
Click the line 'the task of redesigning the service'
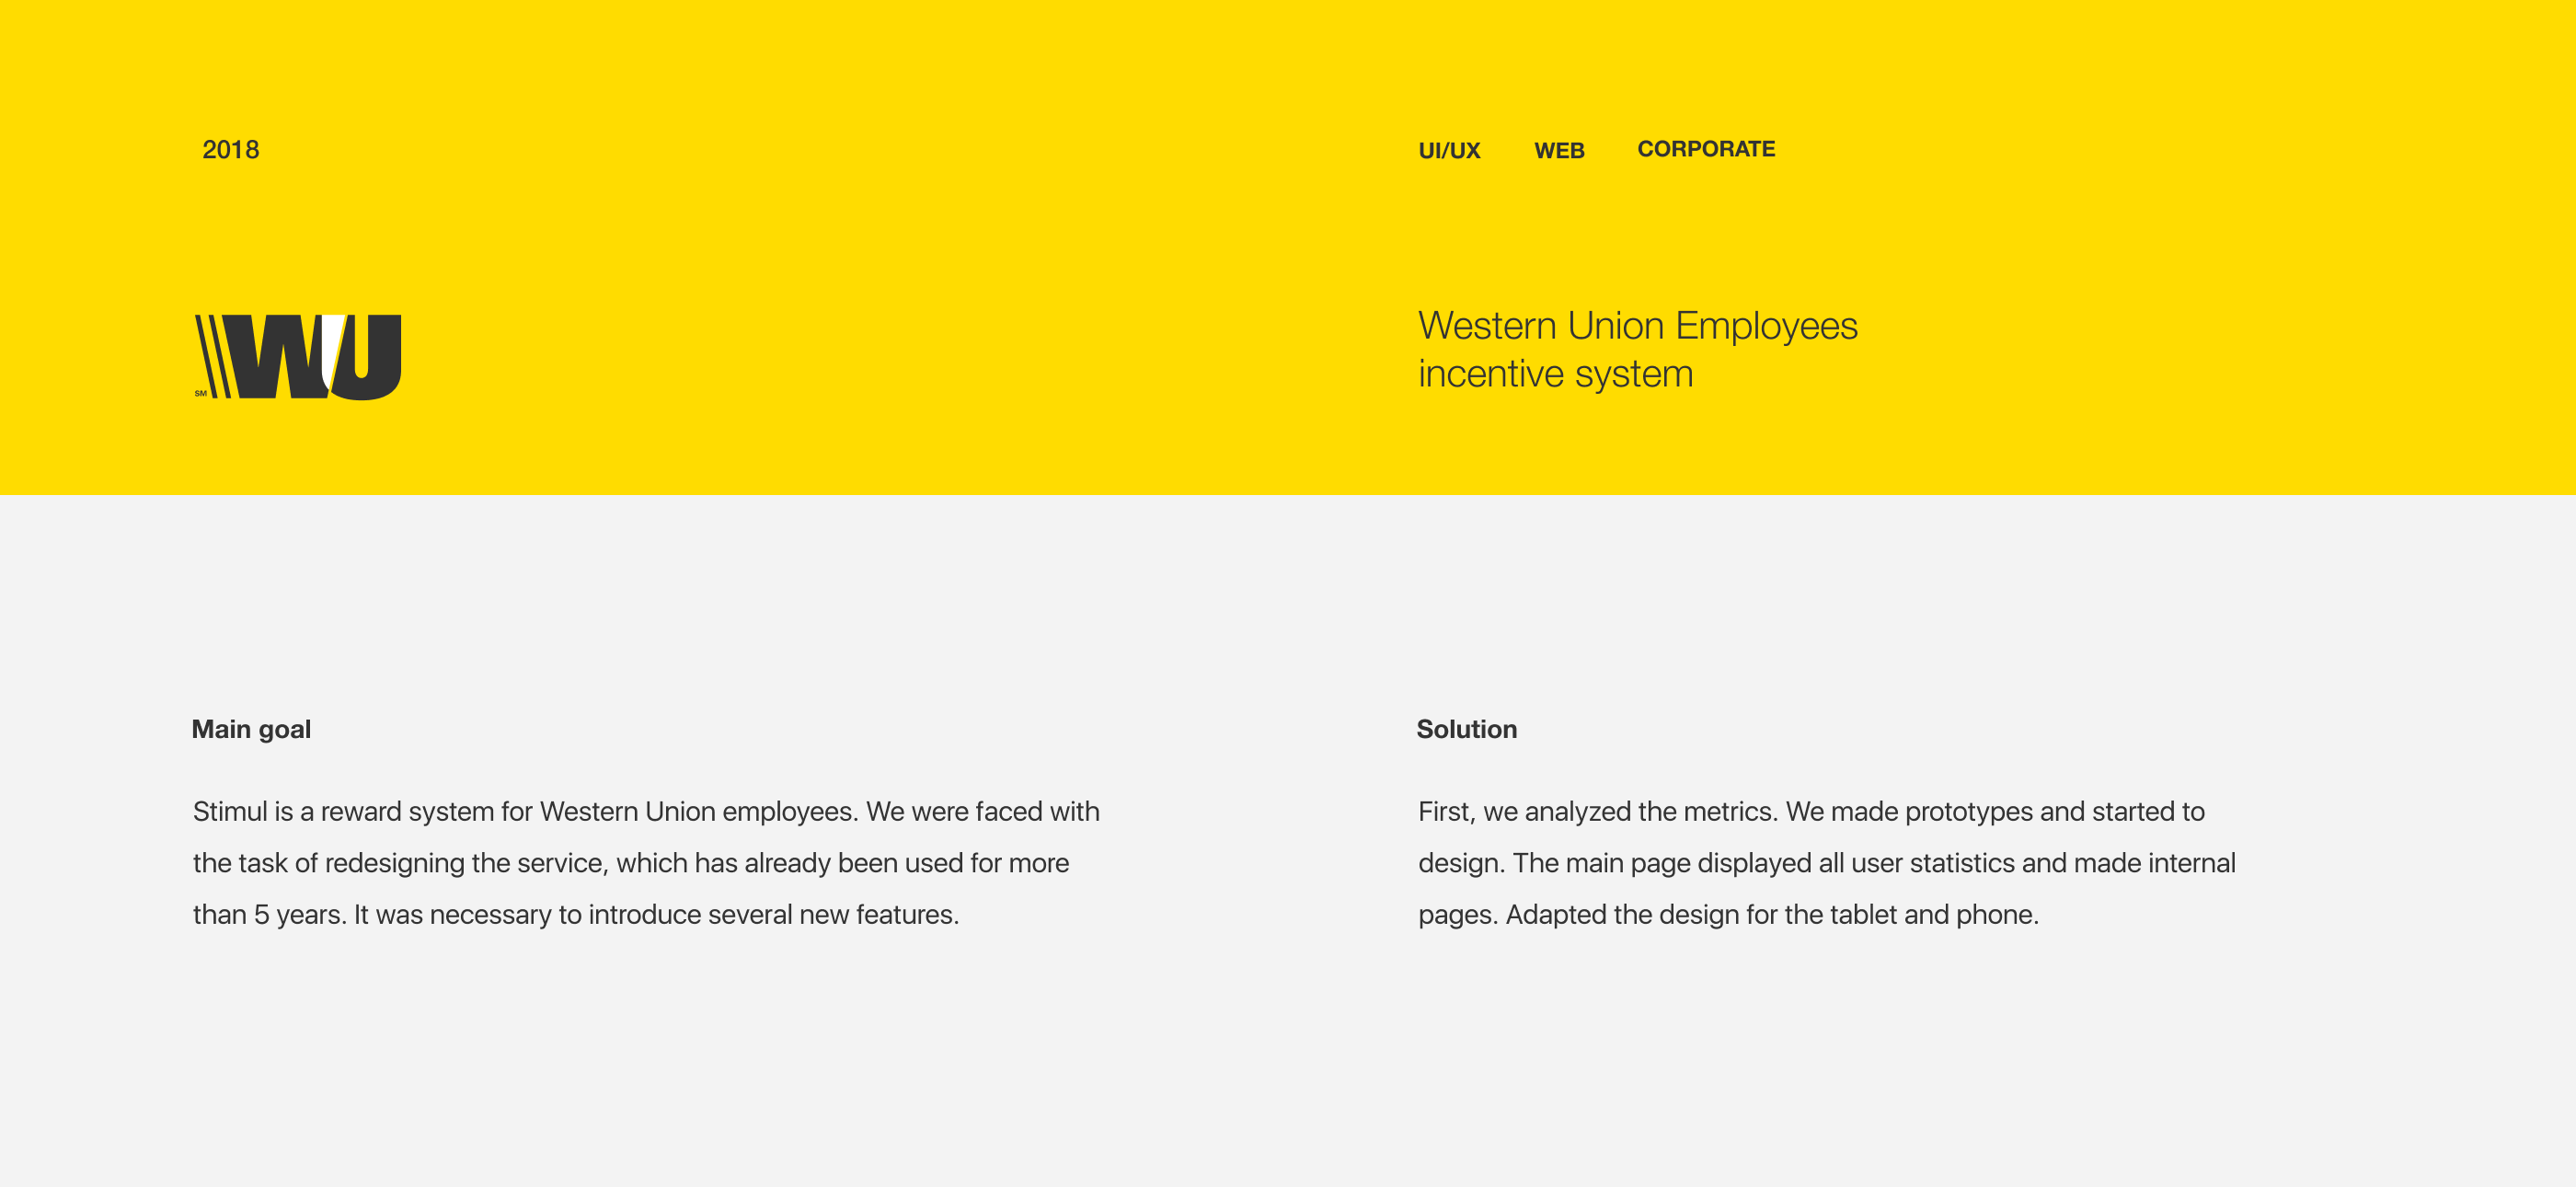630,863
